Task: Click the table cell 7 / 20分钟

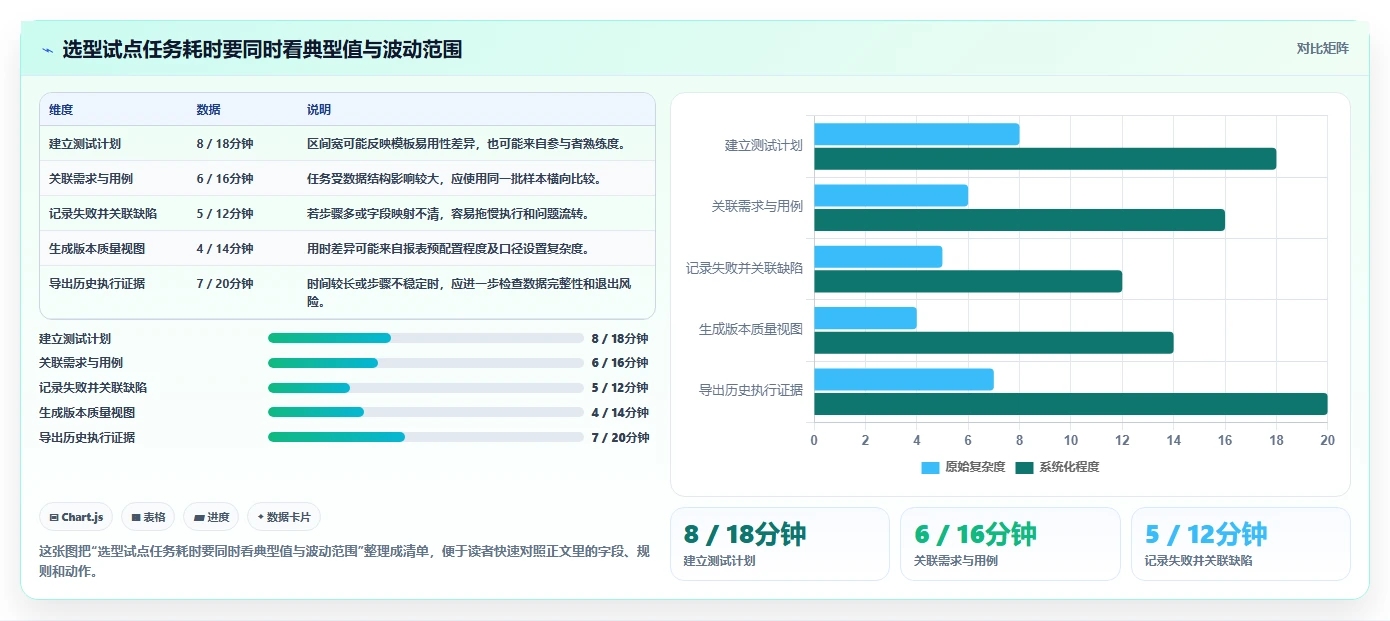Action: tap(225, 284)
